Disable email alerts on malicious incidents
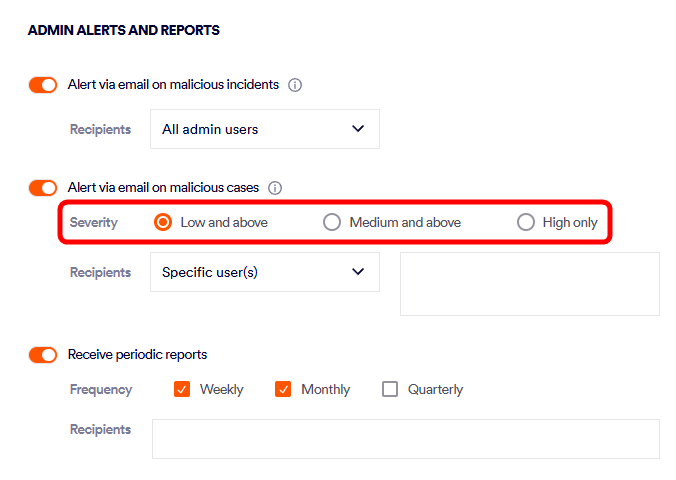This screenshot has height=480, width=676. point(43,85)
